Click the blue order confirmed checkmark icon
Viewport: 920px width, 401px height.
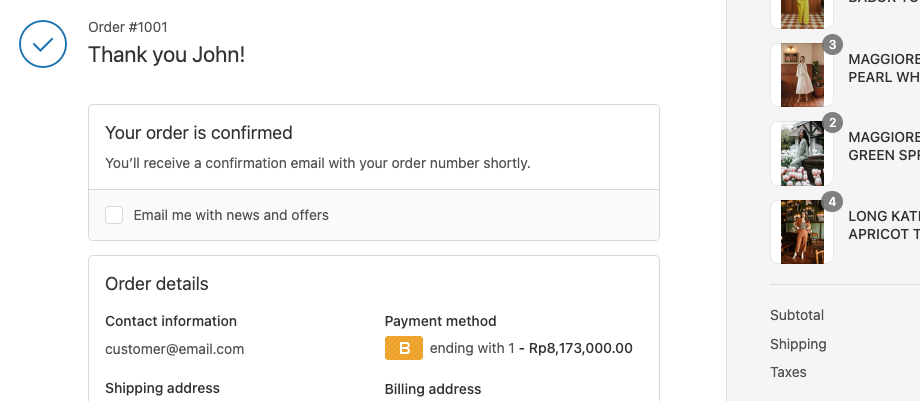click(43, 44)
